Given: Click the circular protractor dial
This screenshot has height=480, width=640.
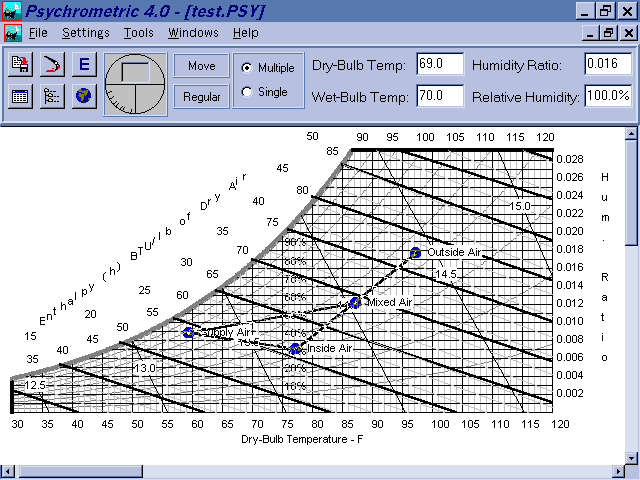Looking at the screenshot, I should [135, 84].
